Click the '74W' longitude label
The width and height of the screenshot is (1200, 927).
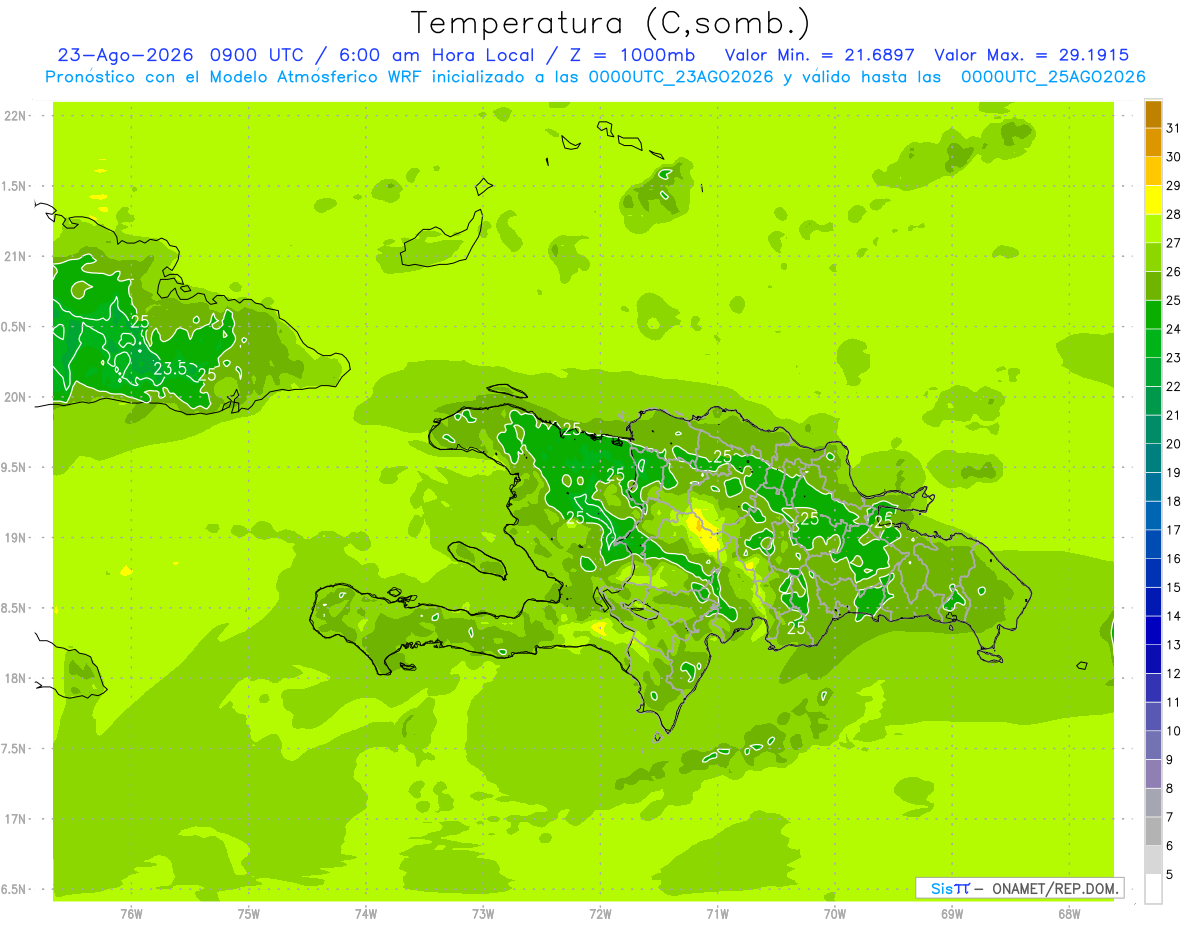pyautogui.click(x=365, y=914)
